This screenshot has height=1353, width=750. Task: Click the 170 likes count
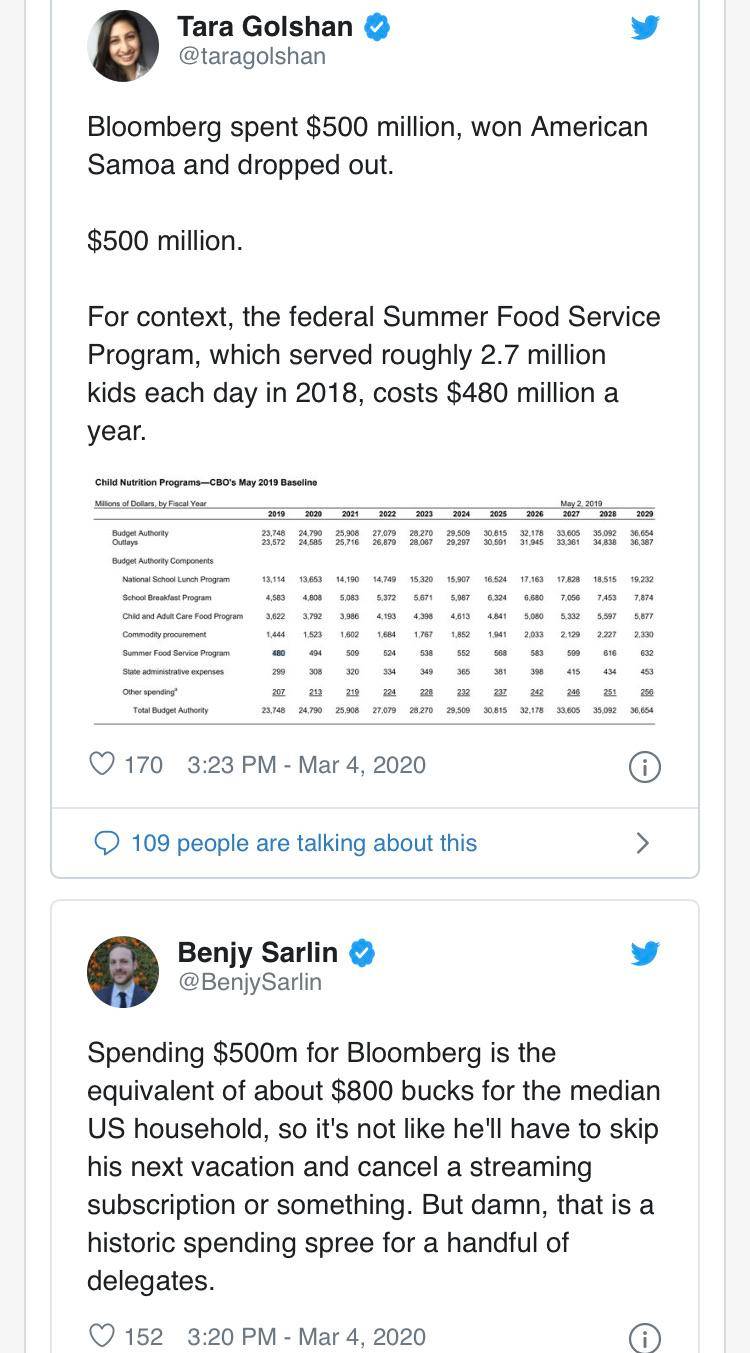[142, 763]
